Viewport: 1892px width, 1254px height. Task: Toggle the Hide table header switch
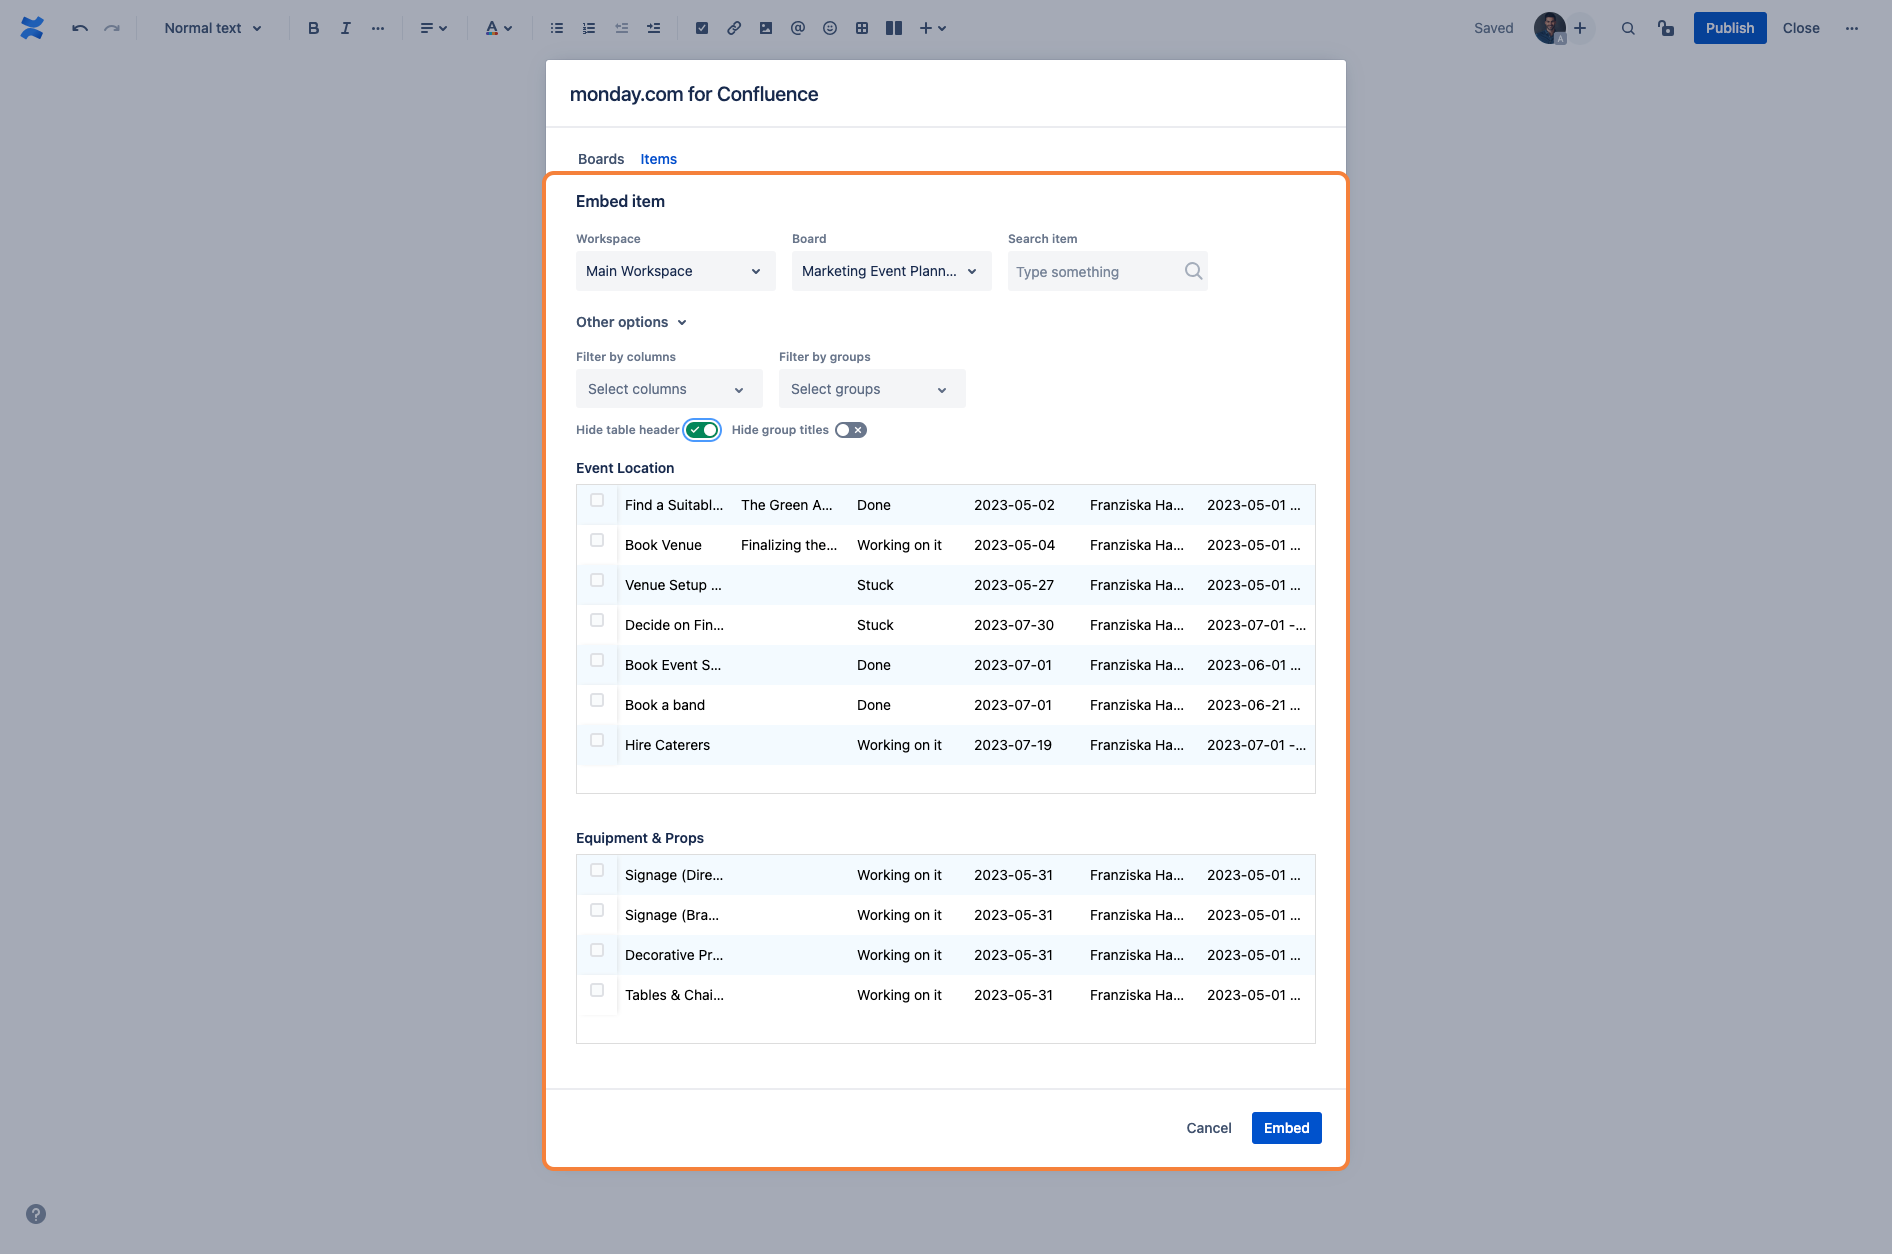coord(702,430)
